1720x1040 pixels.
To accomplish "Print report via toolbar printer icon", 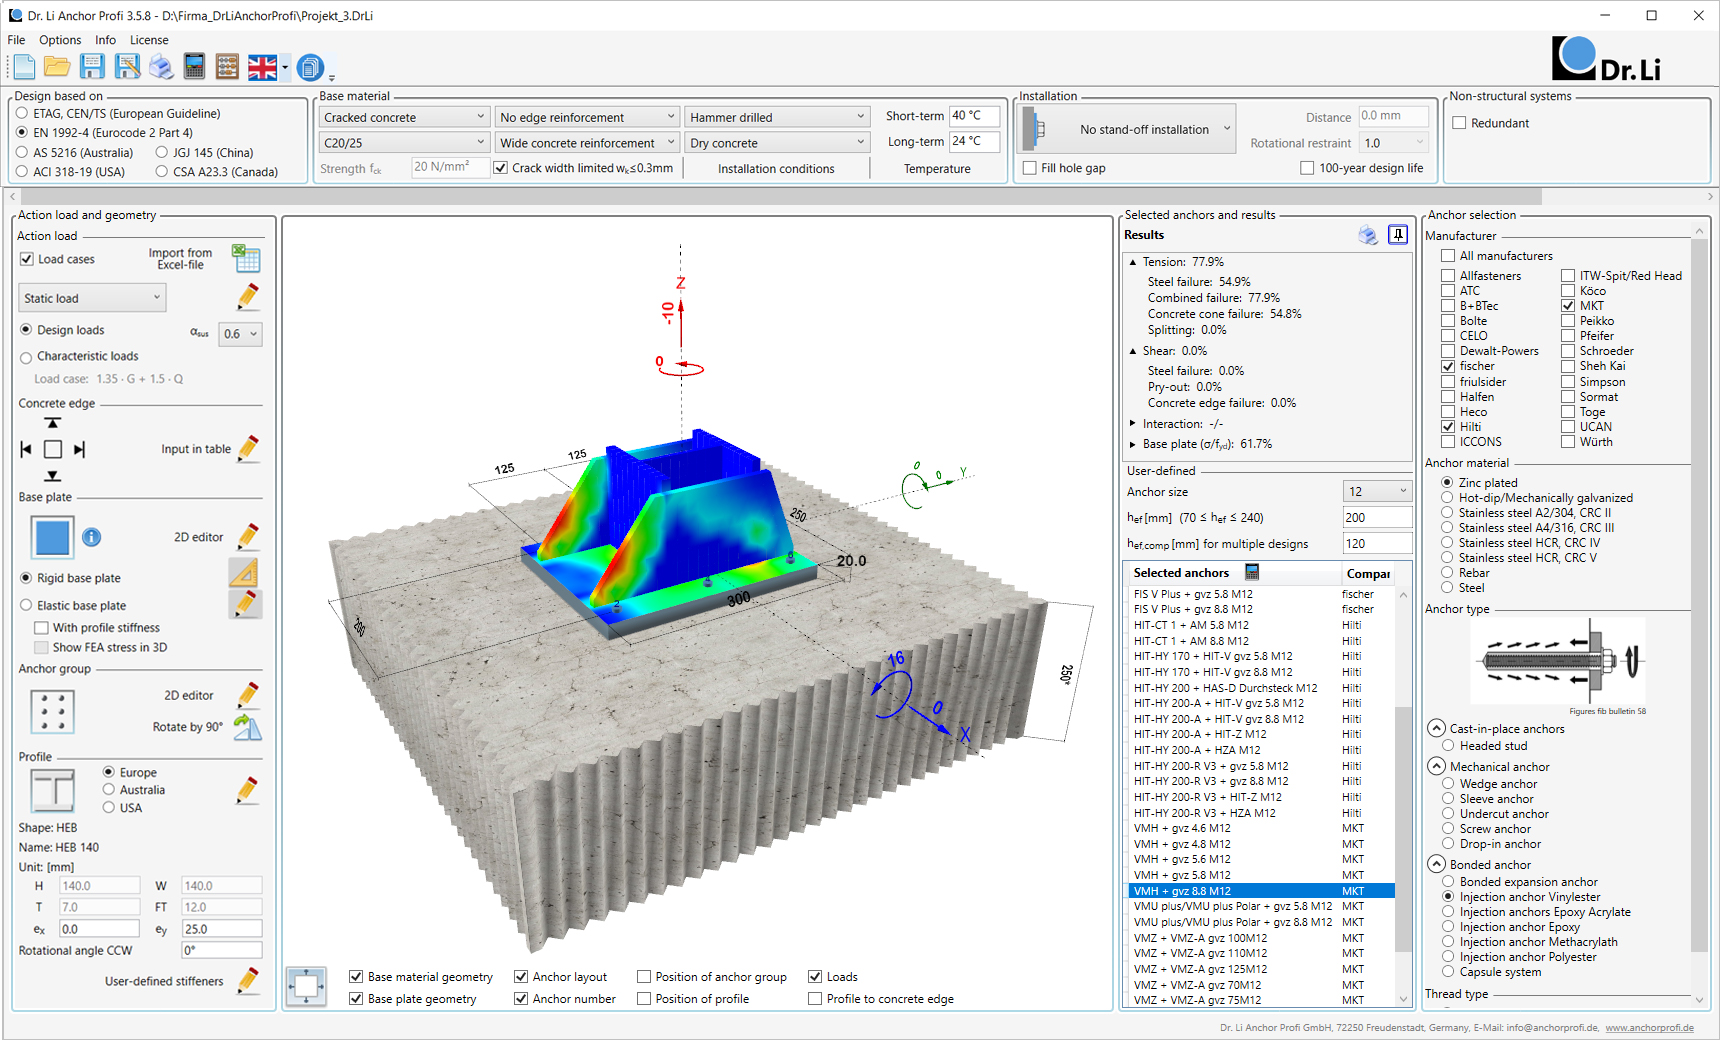I will point(161,67).
